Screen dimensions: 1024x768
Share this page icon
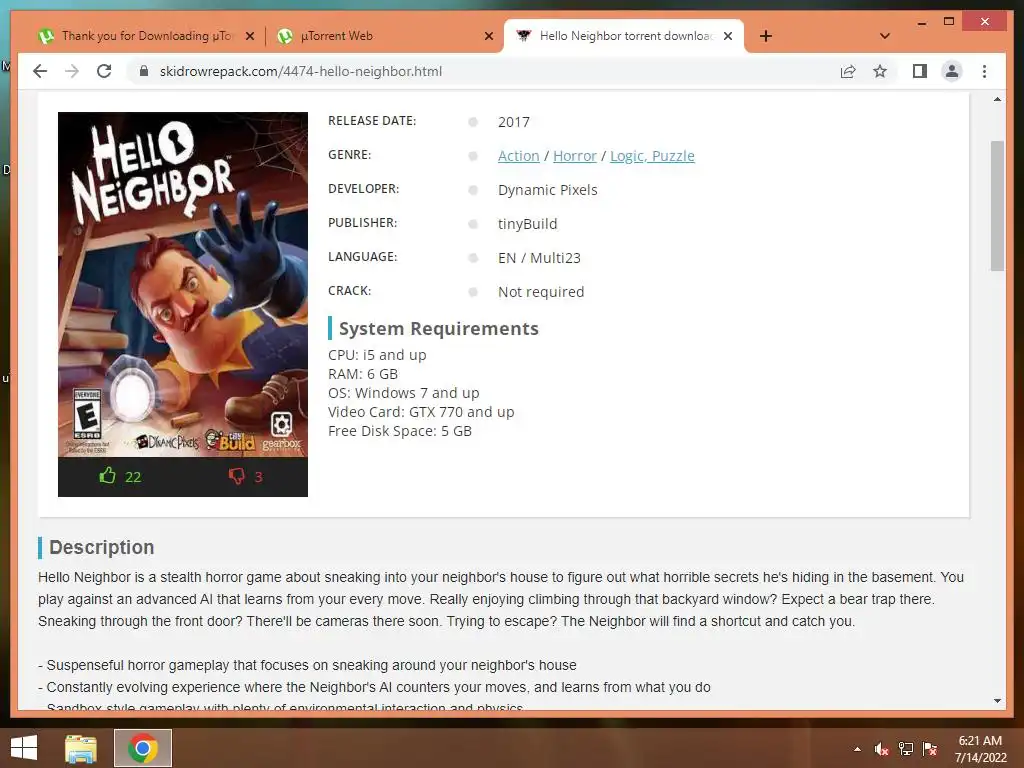[x=848, y=71]
